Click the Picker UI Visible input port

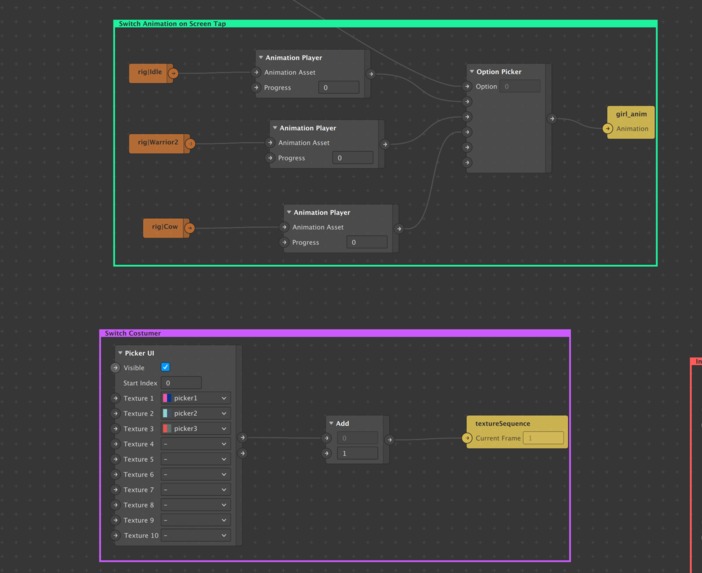pyautogui.click(x=115, y=368)
